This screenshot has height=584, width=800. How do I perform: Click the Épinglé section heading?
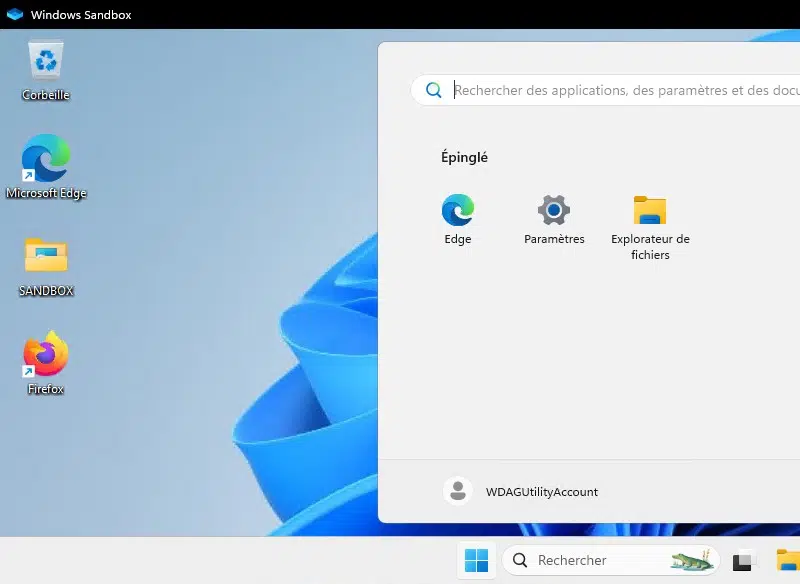464,157
